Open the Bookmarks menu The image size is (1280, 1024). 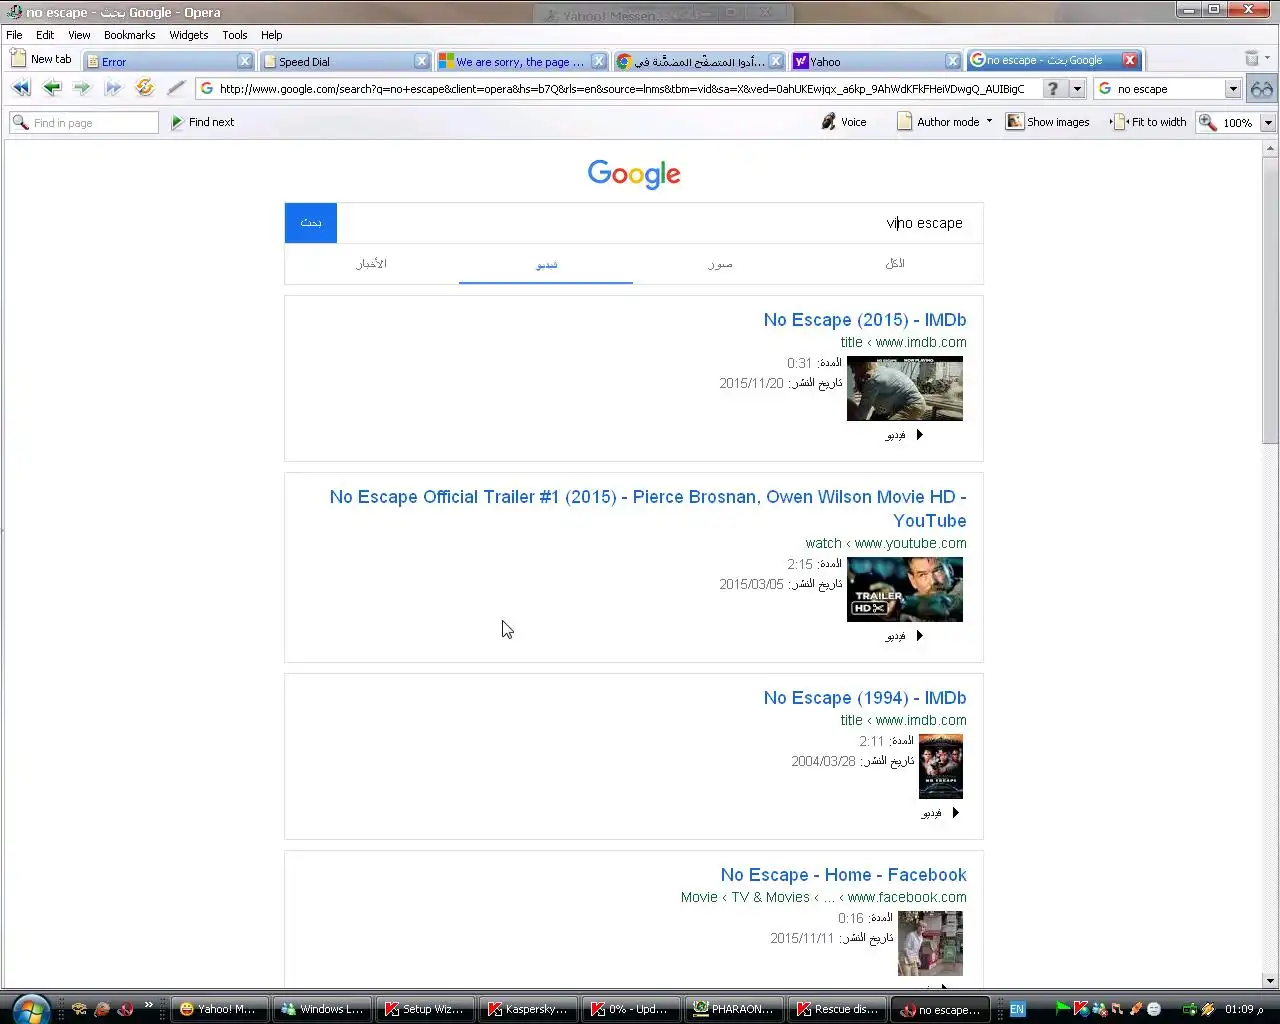pos(129,35)
